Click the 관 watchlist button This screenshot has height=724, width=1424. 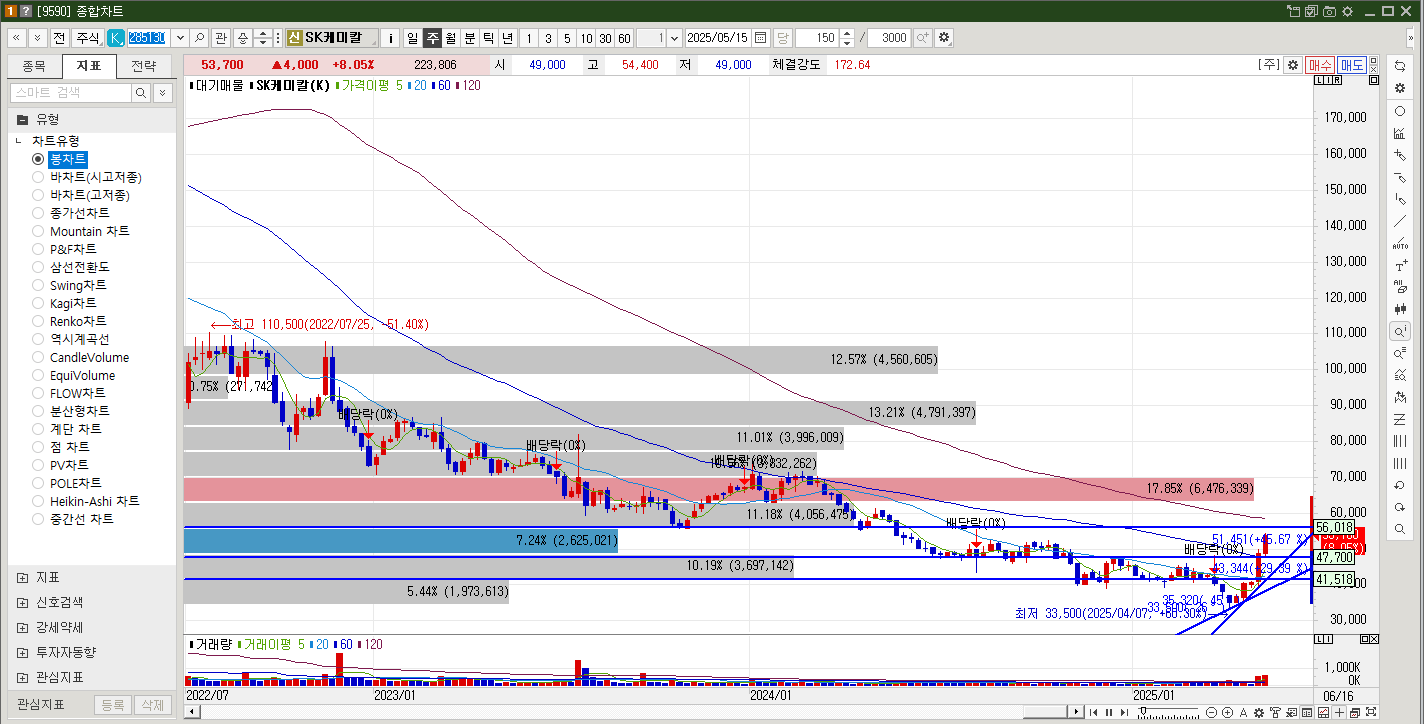coord(221,38)
